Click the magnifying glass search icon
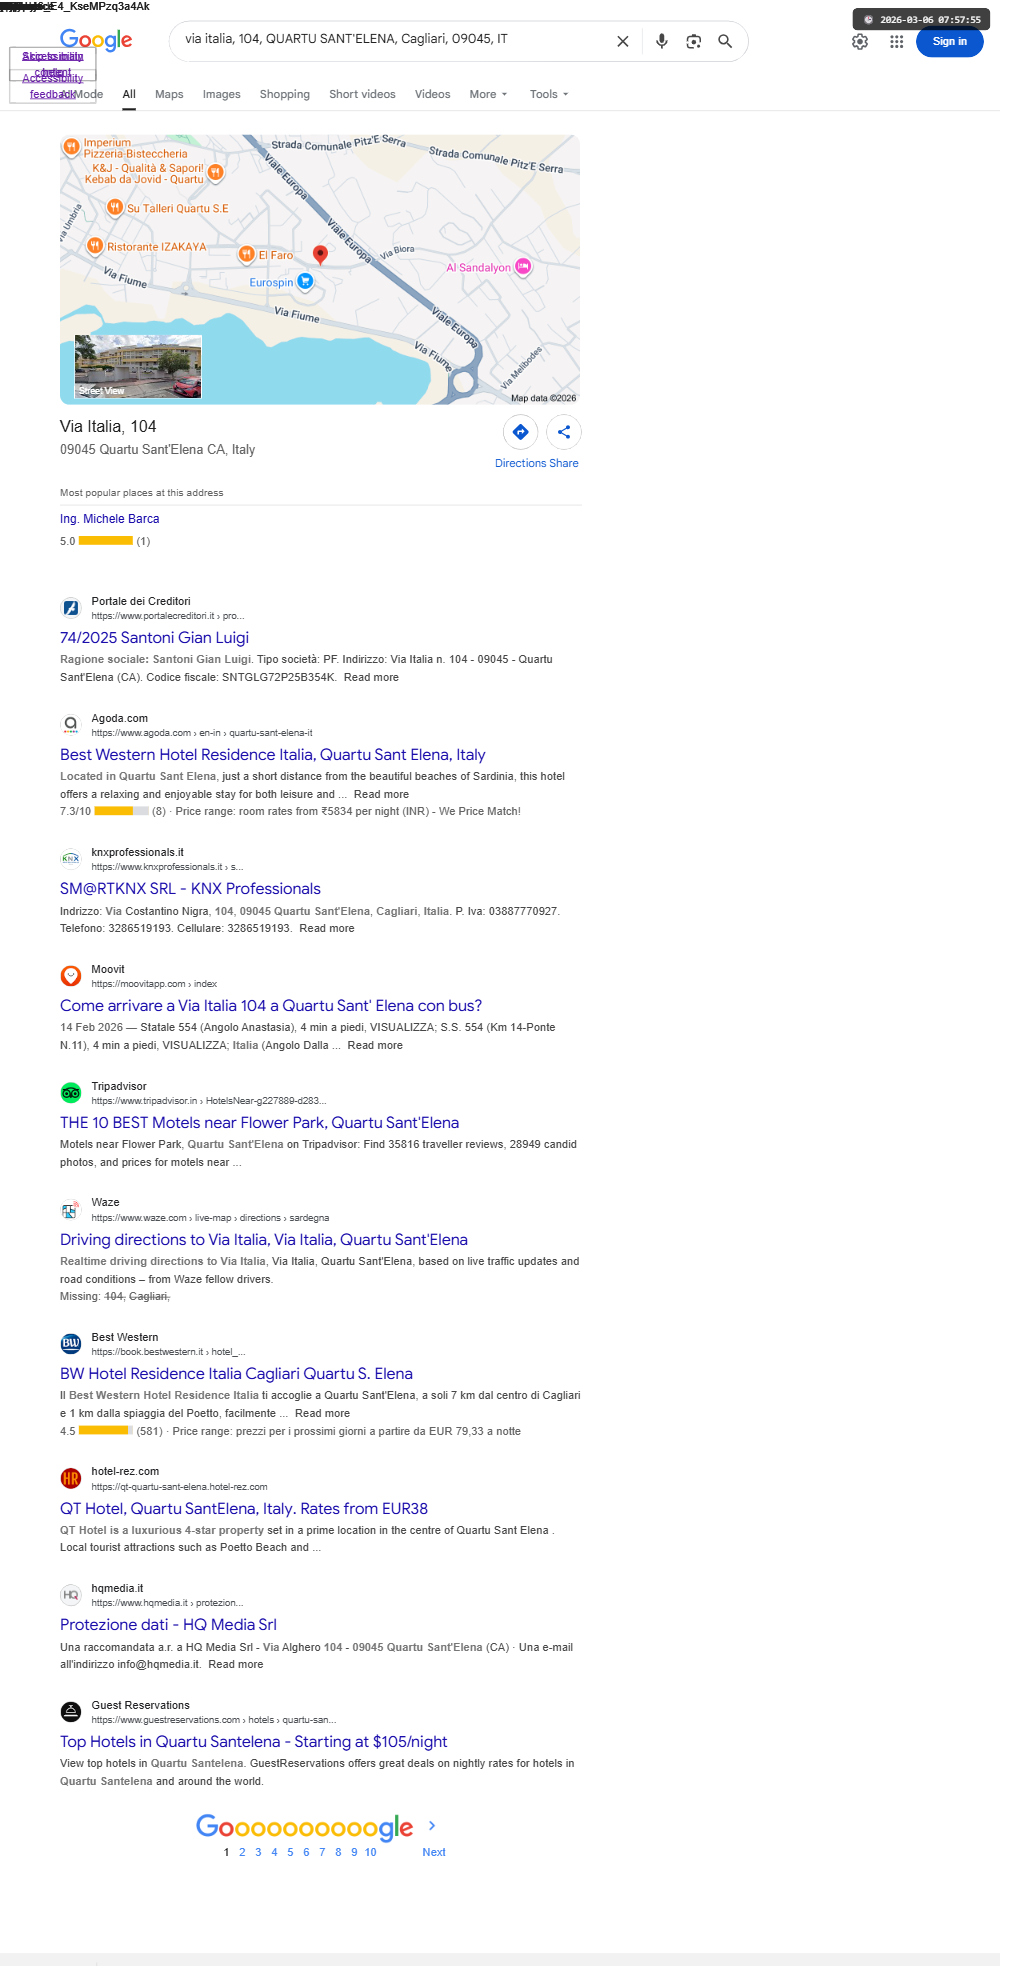1012x1966 pixels. click(x=725, y=41)
